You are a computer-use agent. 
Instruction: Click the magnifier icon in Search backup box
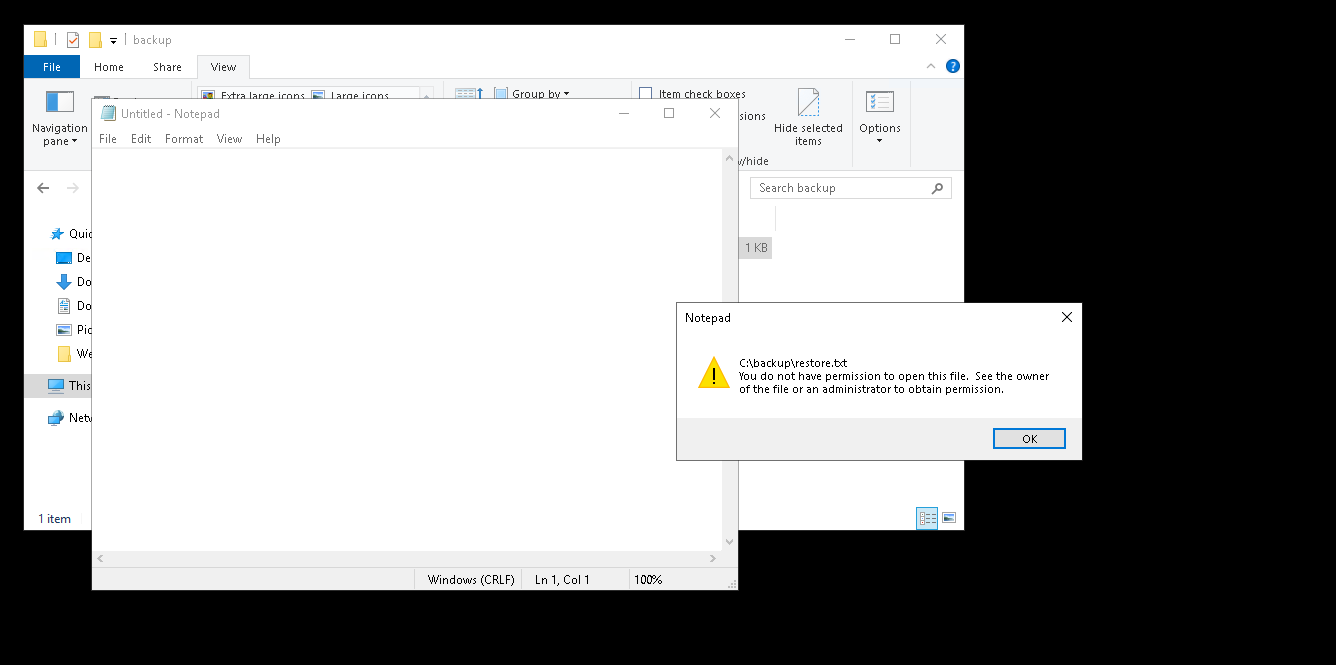[x=937, y=188]
